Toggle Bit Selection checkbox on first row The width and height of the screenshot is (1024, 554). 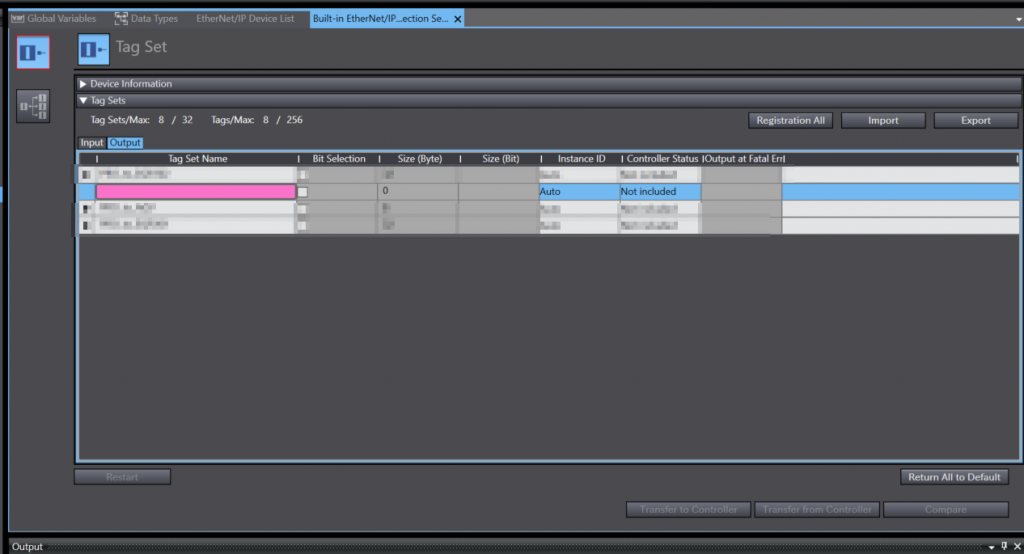(x=303, y=175)
